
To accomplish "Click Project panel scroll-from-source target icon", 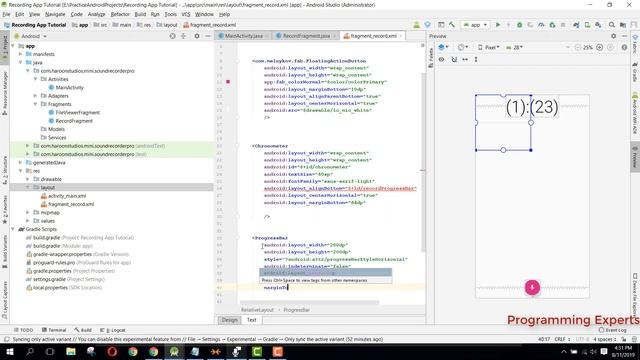I will pos(172,36).
